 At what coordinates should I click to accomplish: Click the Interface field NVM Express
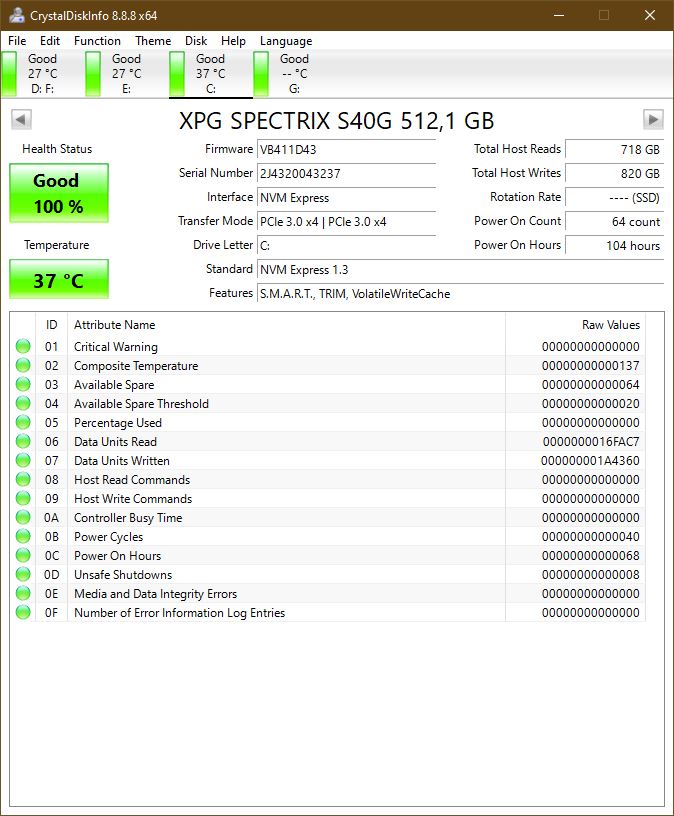pyautogui.click(x=346, y=197)
